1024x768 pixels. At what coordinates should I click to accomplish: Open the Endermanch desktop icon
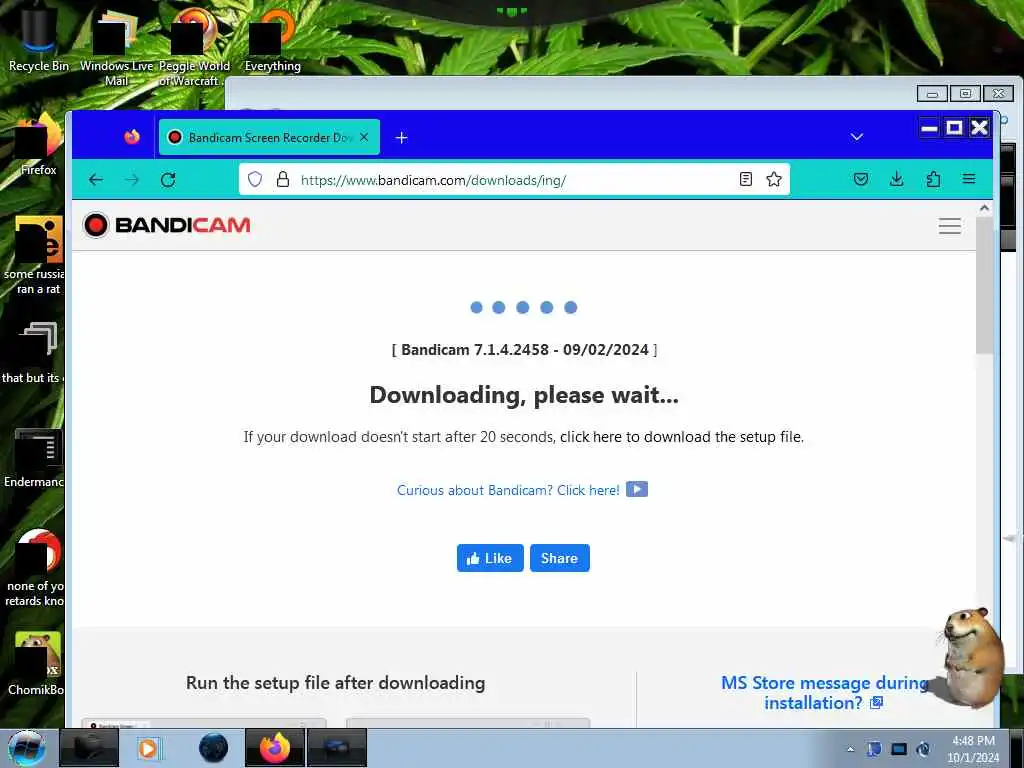coord(35,457)
